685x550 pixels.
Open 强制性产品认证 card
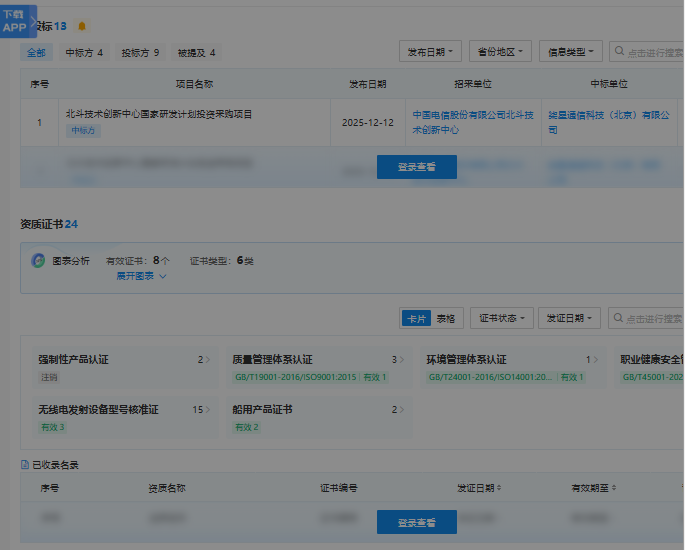[x=125, y=367]
